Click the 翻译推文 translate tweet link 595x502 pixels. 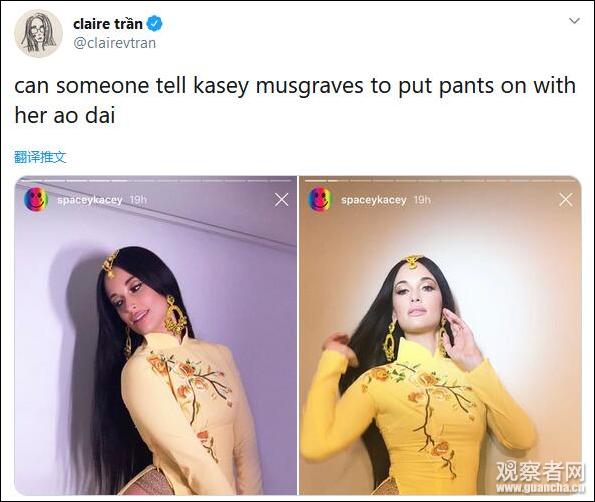pos(40,157)
